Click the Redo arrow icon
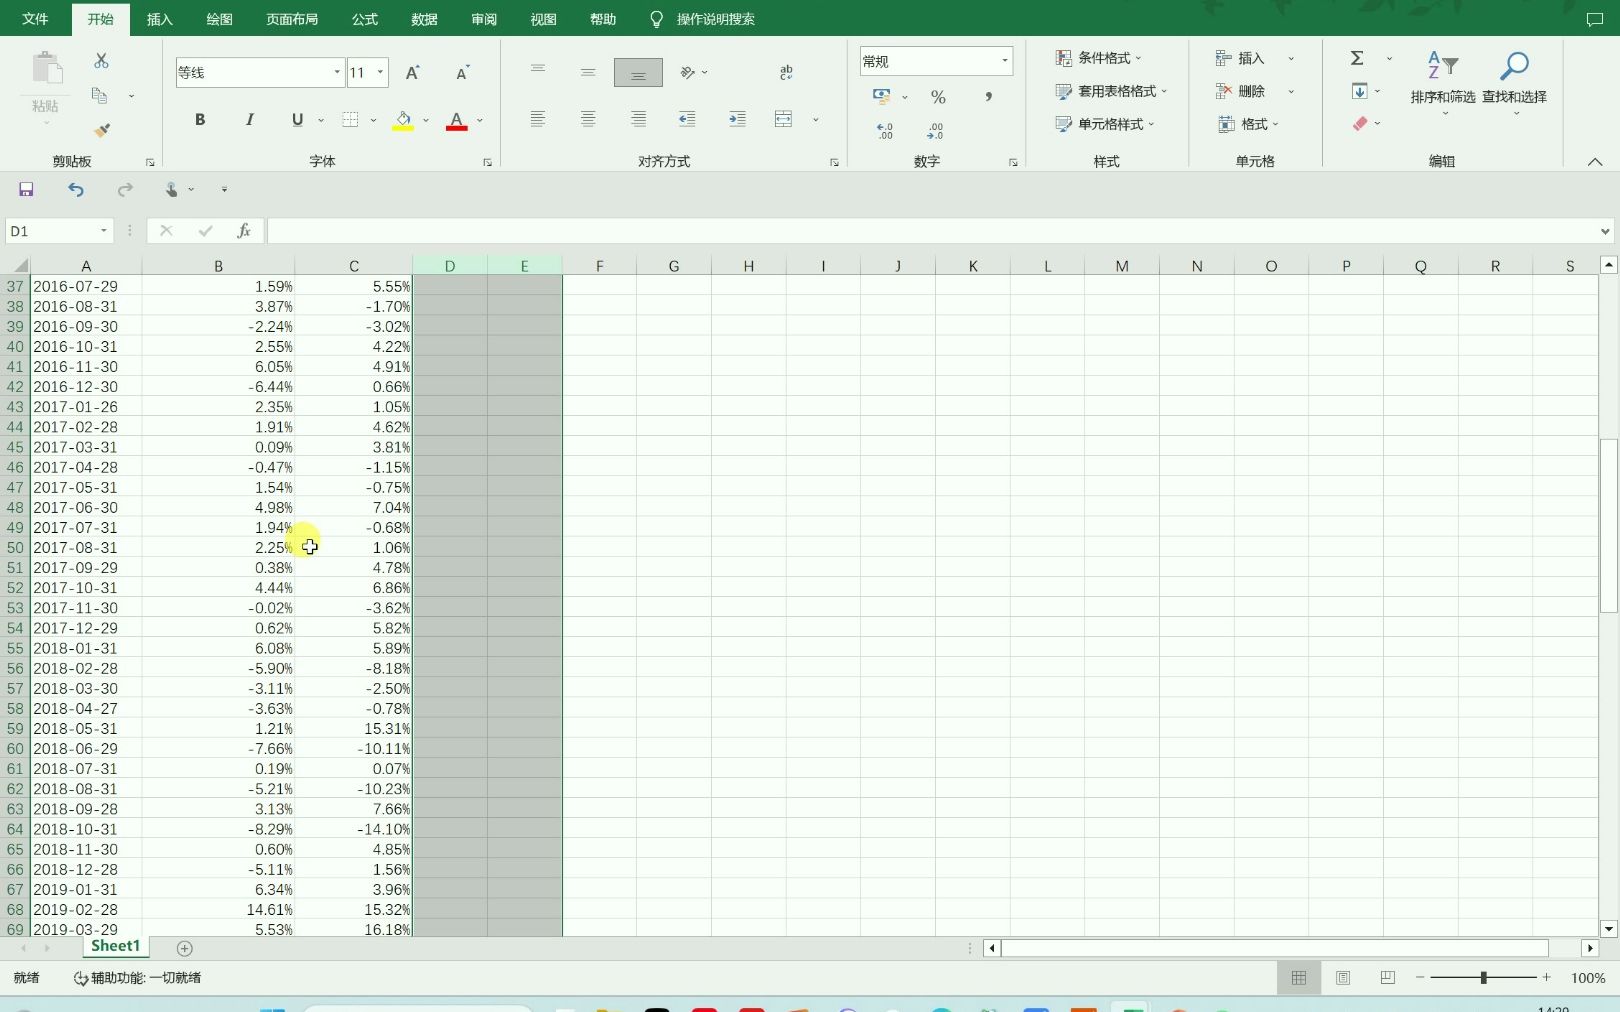The height and width of the screenshot is (1012, 1620). click(125, 189)
